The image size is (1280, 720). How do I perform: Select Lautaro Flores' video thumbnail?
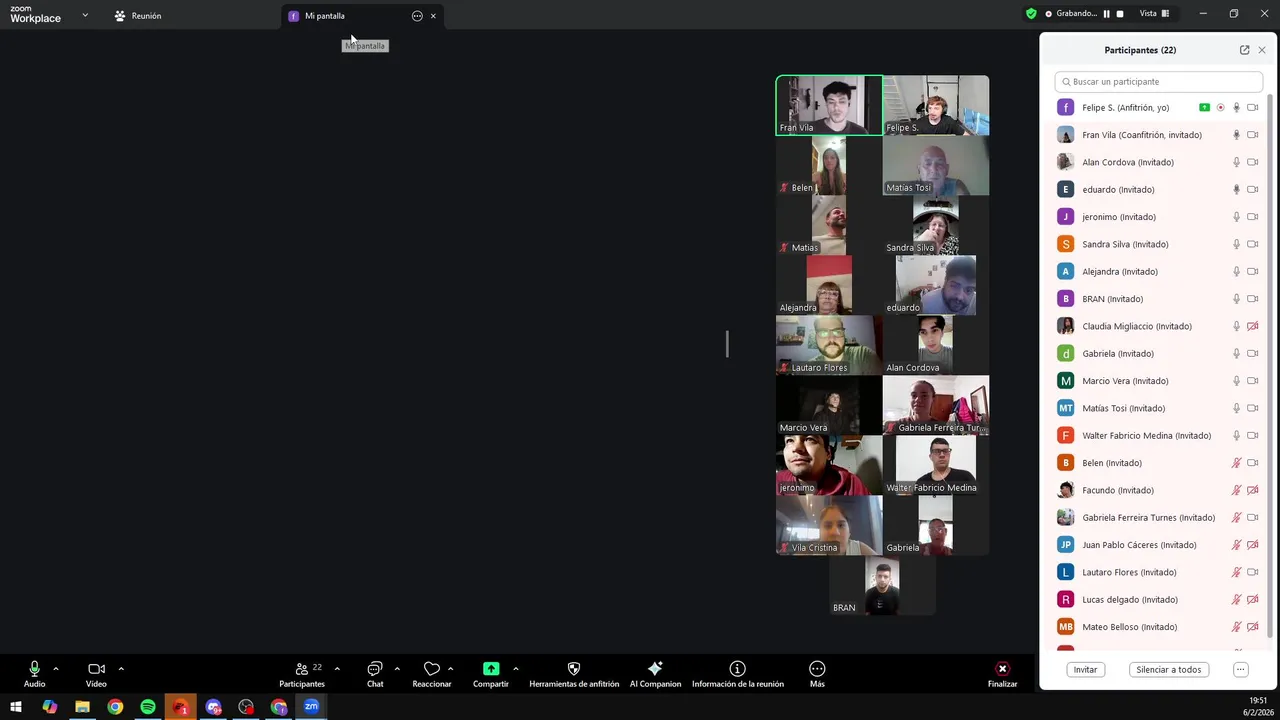[x=829, y=345]
